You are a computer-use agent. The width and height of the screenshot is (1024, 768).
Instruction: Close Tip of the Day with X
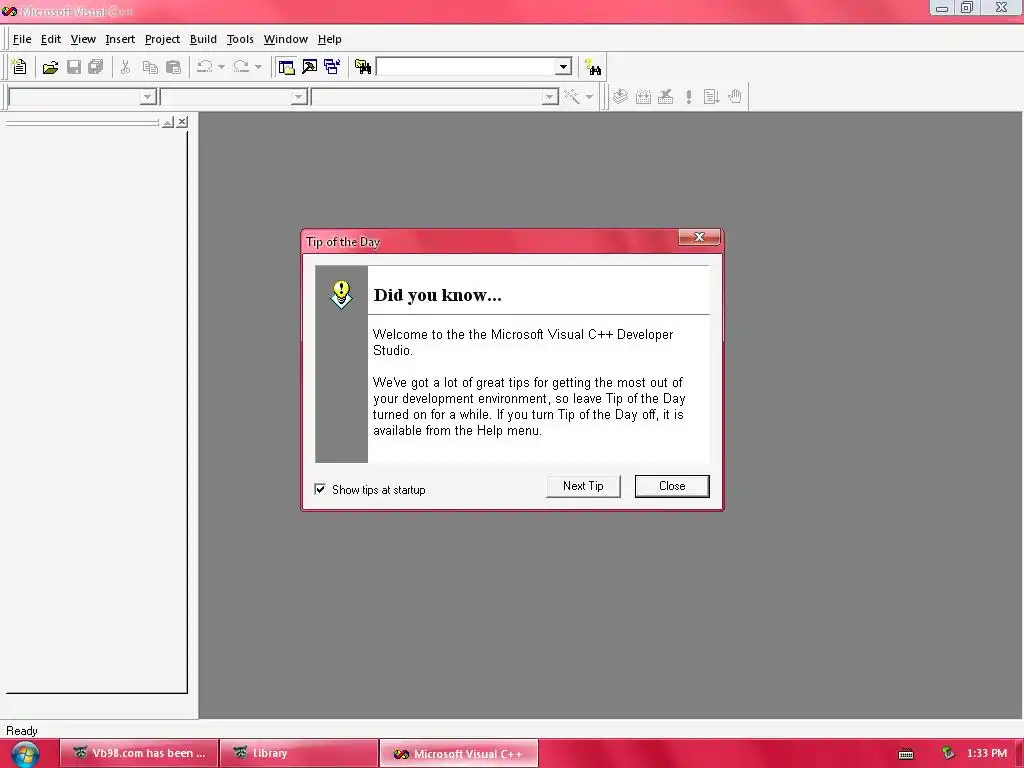pos(699,237)
